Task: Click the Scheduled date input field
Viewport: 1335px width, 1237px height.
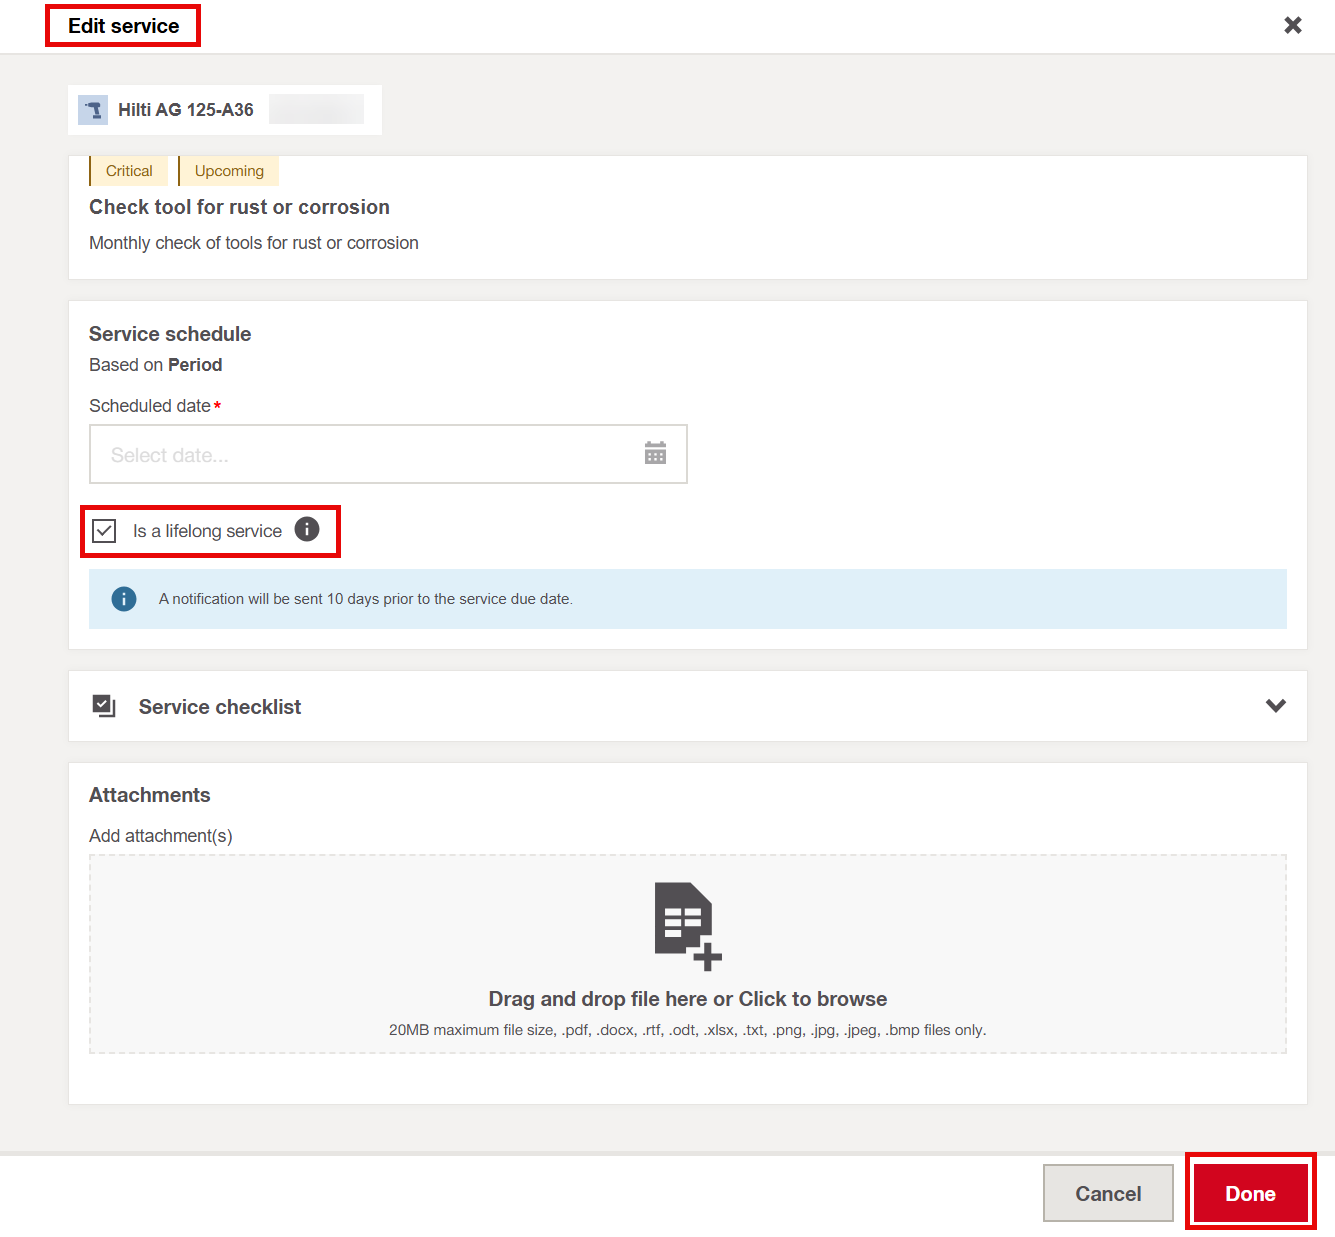Action: (x=365, y=455)
